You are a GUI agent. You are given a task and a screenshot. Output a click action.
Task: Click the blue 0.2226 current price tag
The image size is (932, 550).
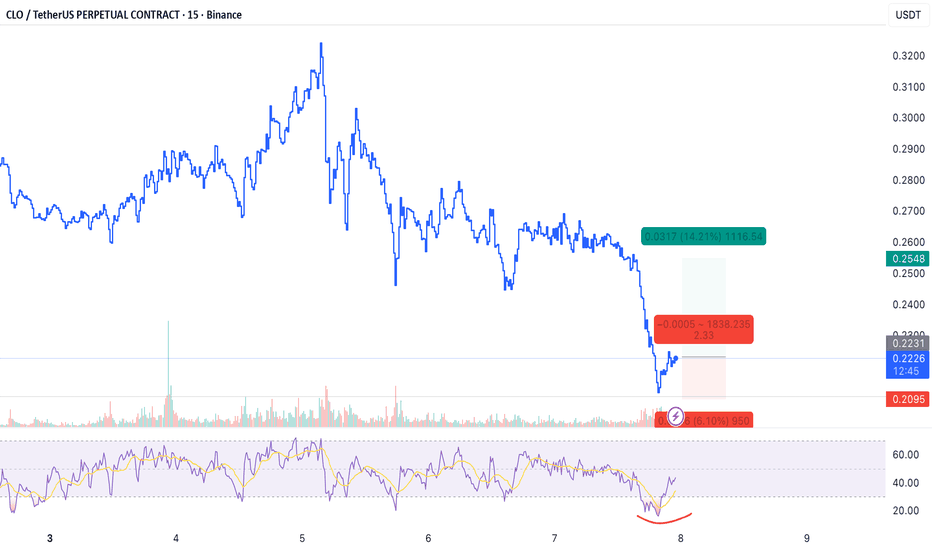click(x=908, y=358)
